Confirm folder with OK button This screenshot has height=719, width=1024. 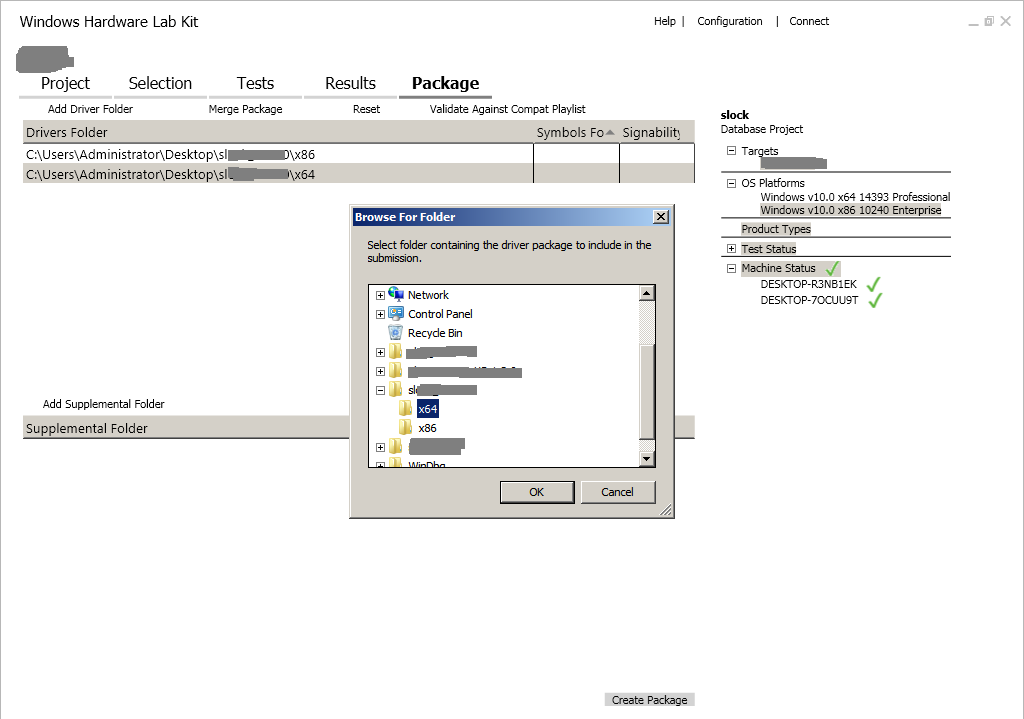(537, 492)
